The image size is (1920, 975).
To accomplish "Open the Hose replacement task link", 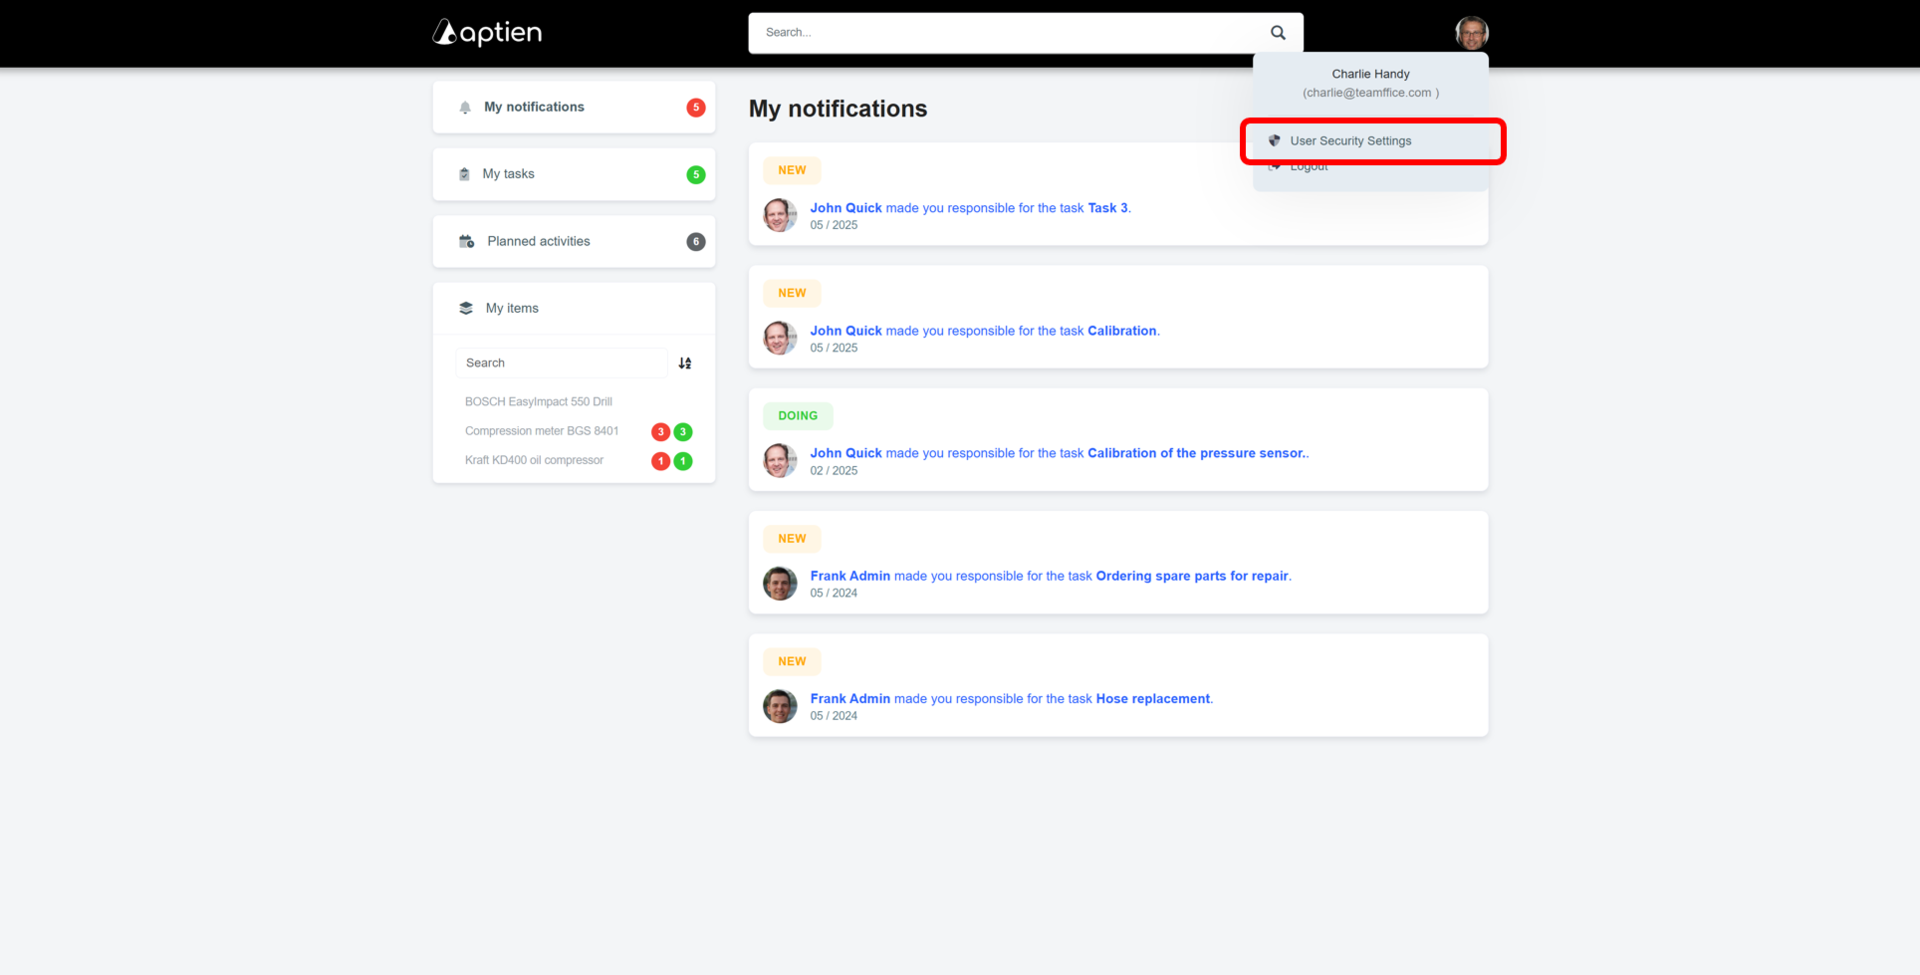I will pos(1152,699).
